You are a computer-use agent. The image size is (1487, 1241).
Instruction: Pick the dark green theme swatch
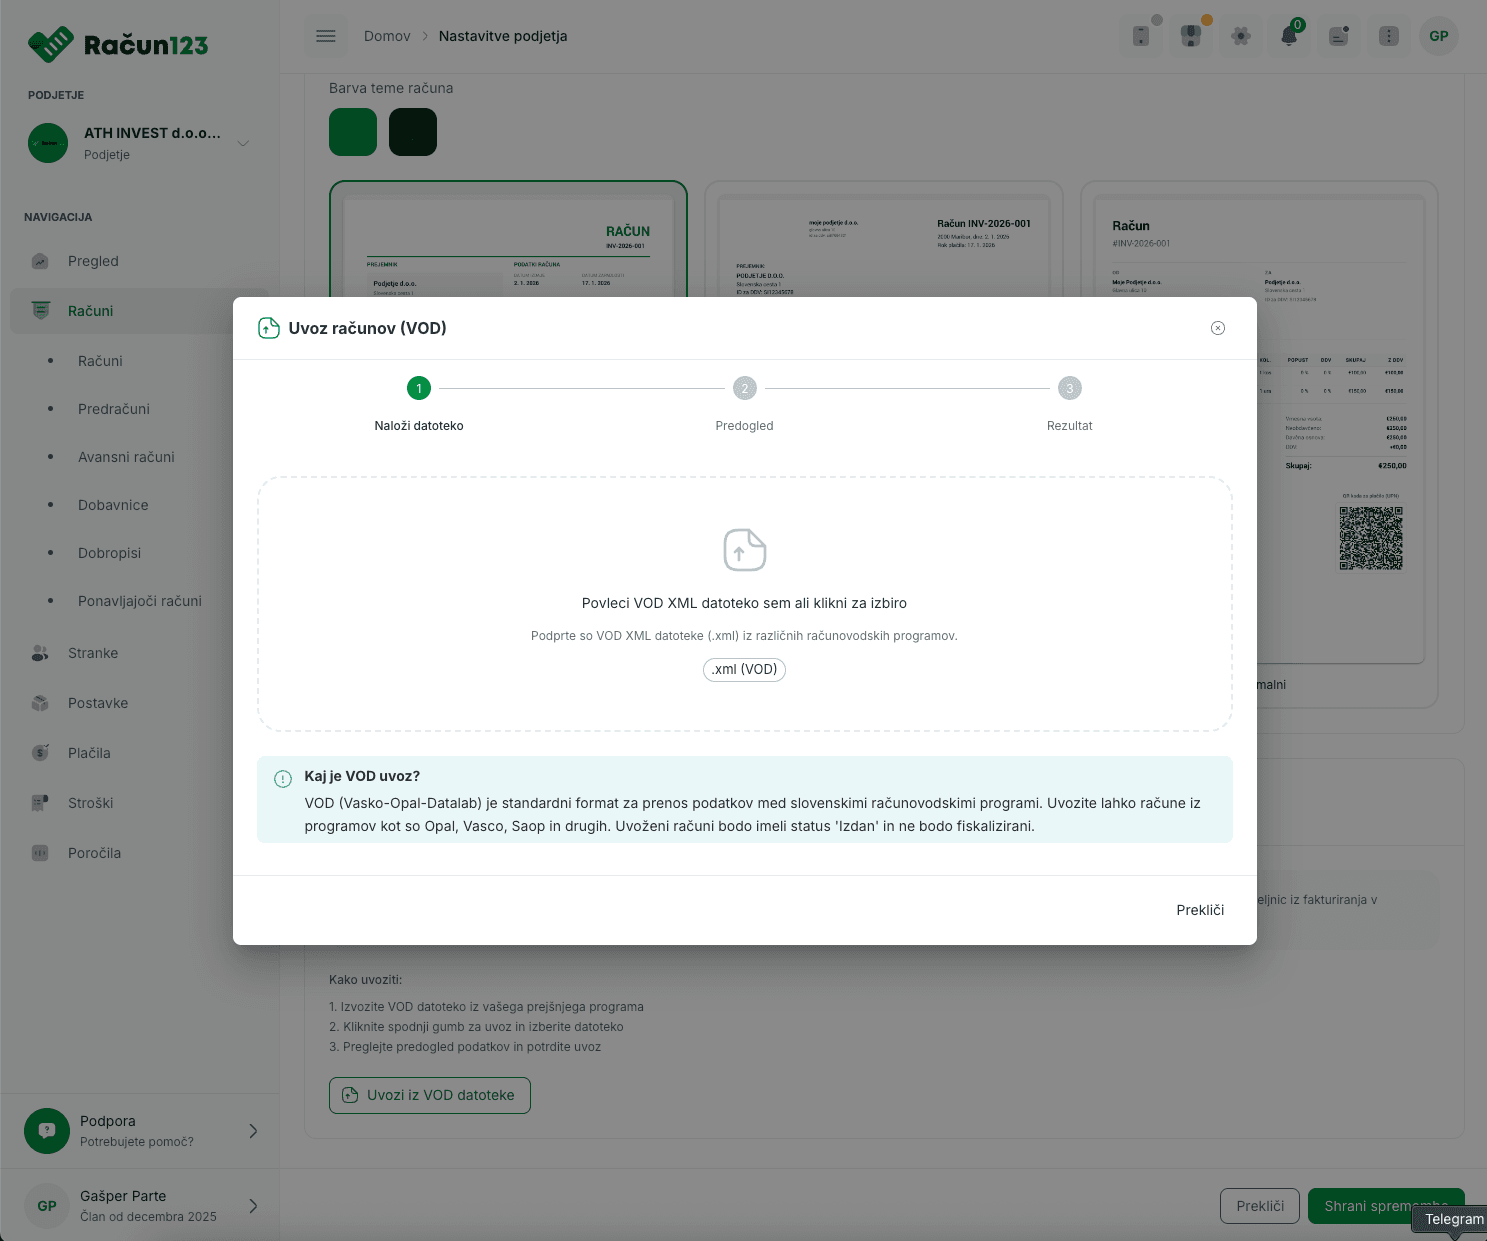[413, 132]
